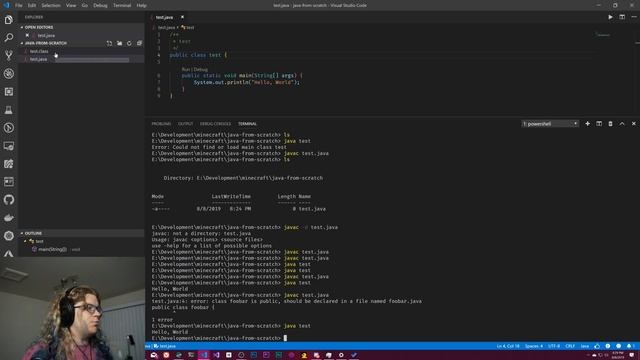Open the powershell terminal selector dropdown
The image size is (640, 360).
coord(550,124)
